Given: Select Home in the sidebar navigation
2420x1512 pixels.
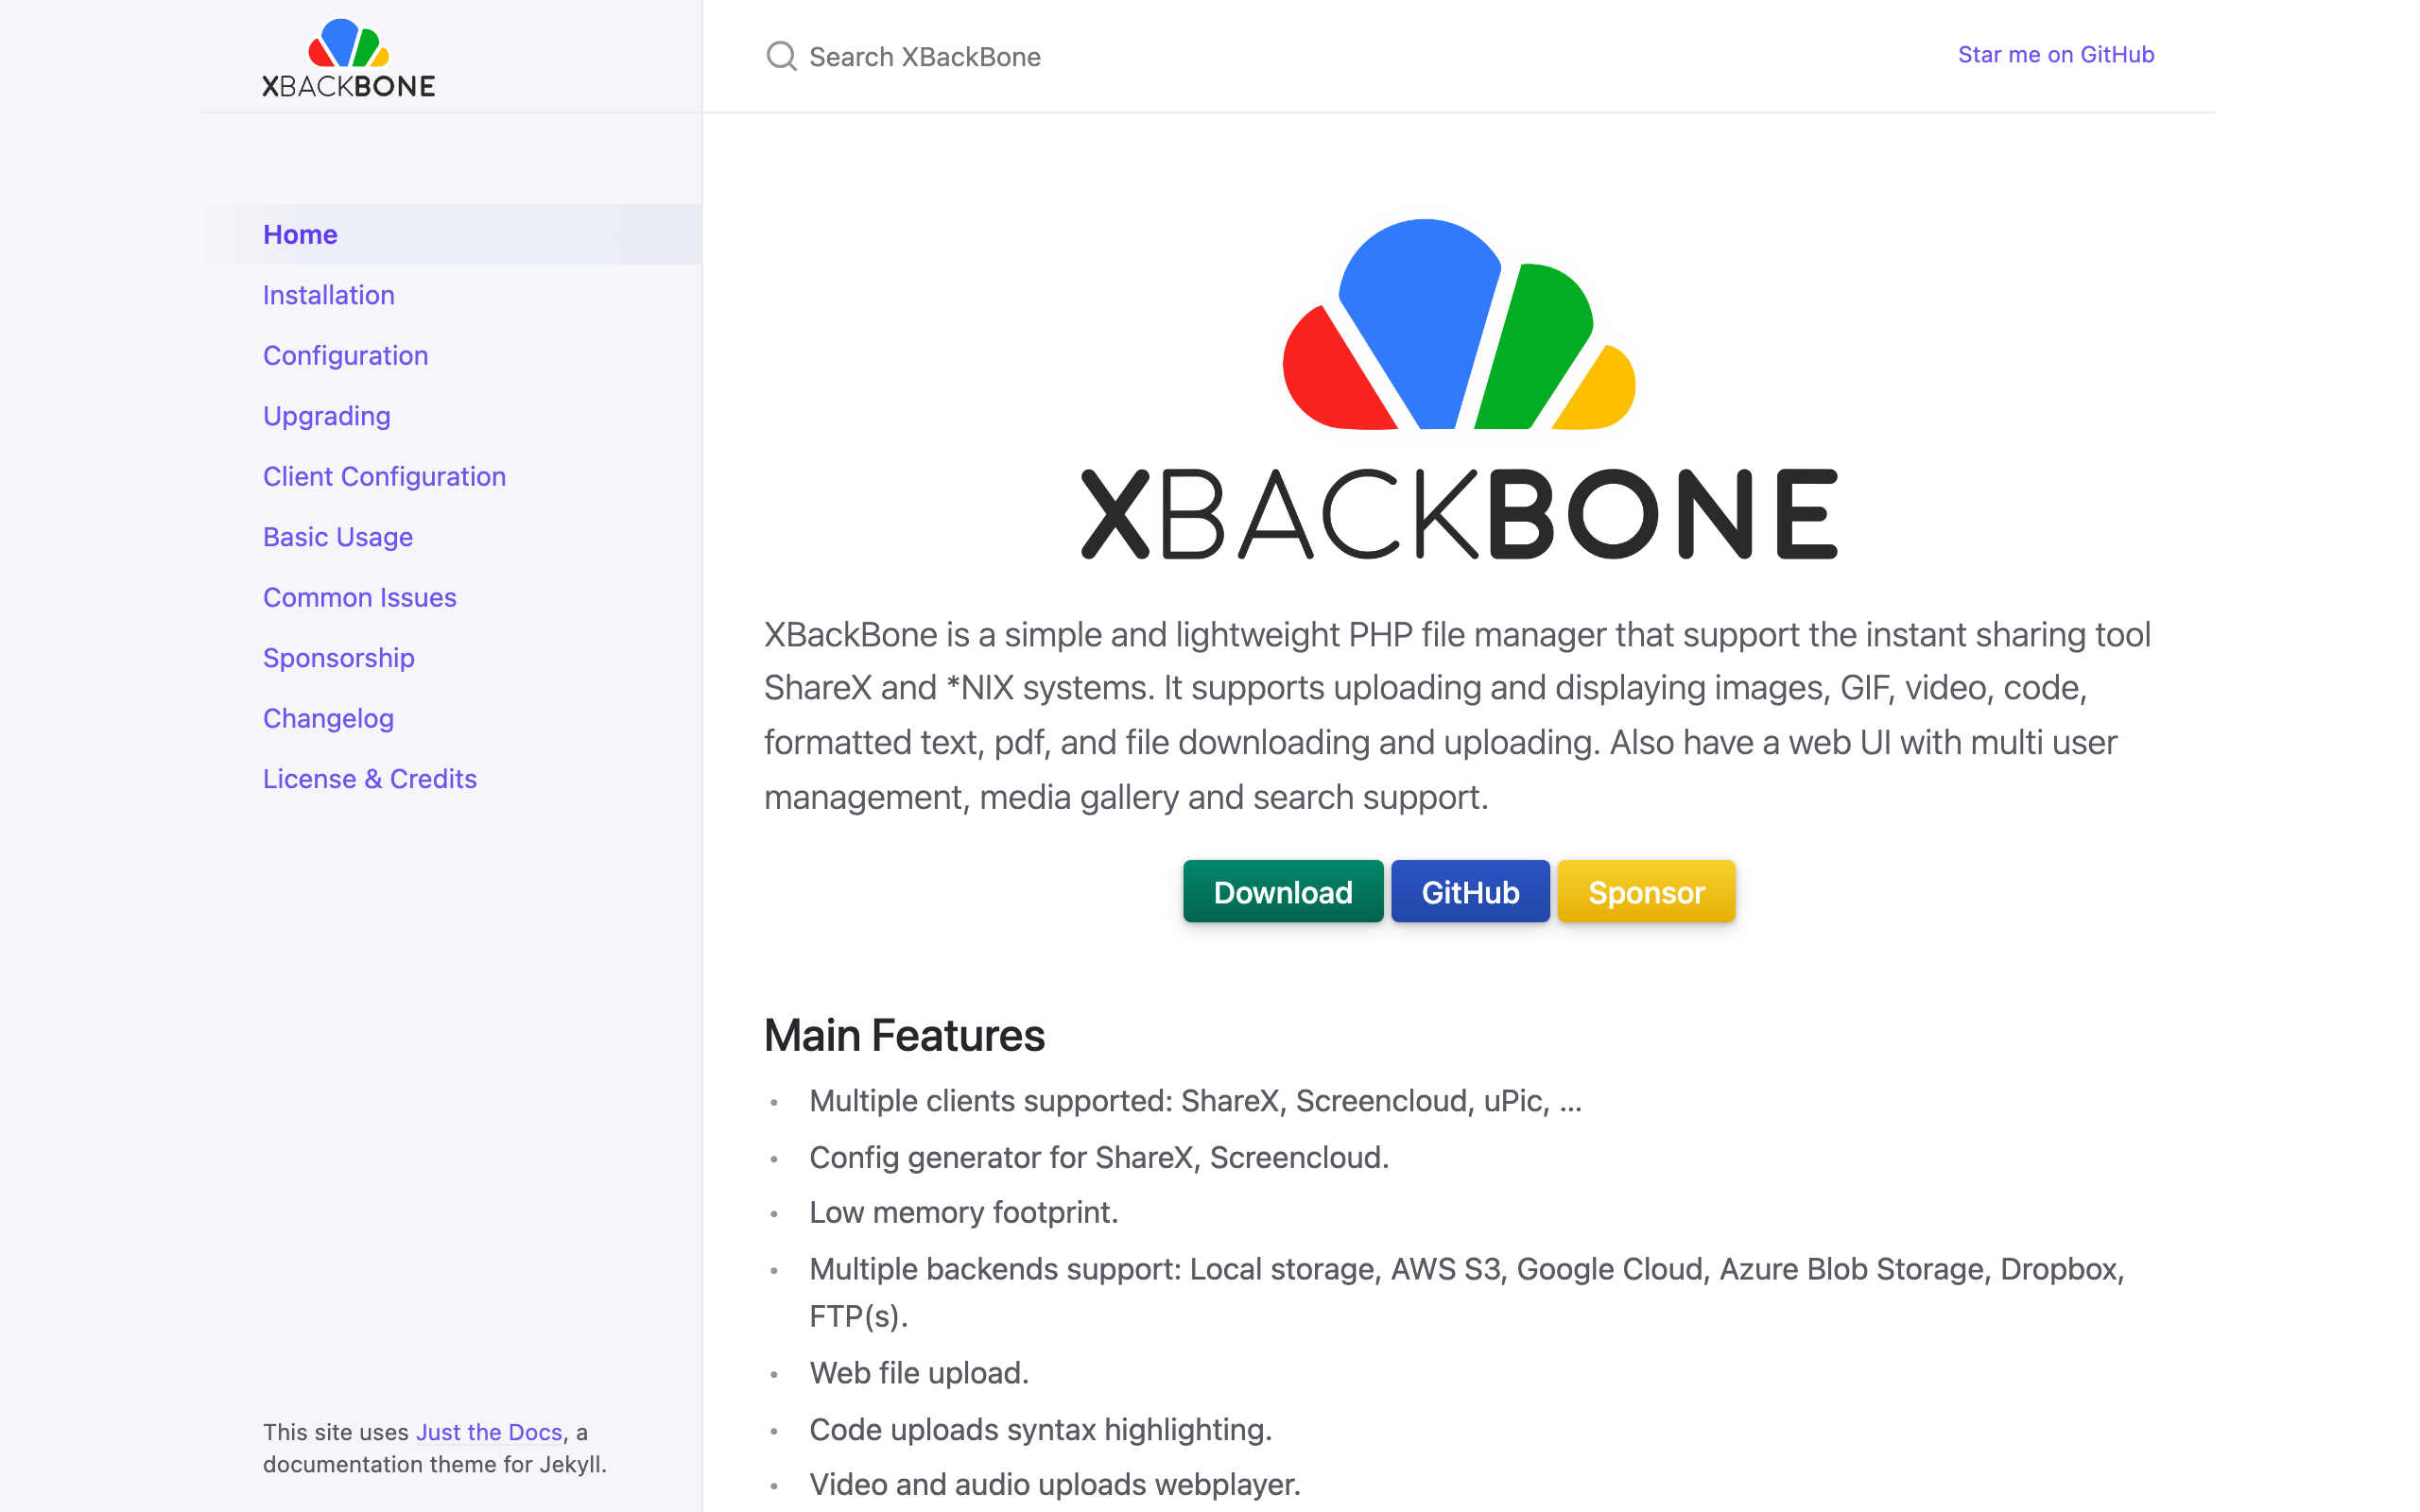Looking at the screenshot, I should pos(300,234).
